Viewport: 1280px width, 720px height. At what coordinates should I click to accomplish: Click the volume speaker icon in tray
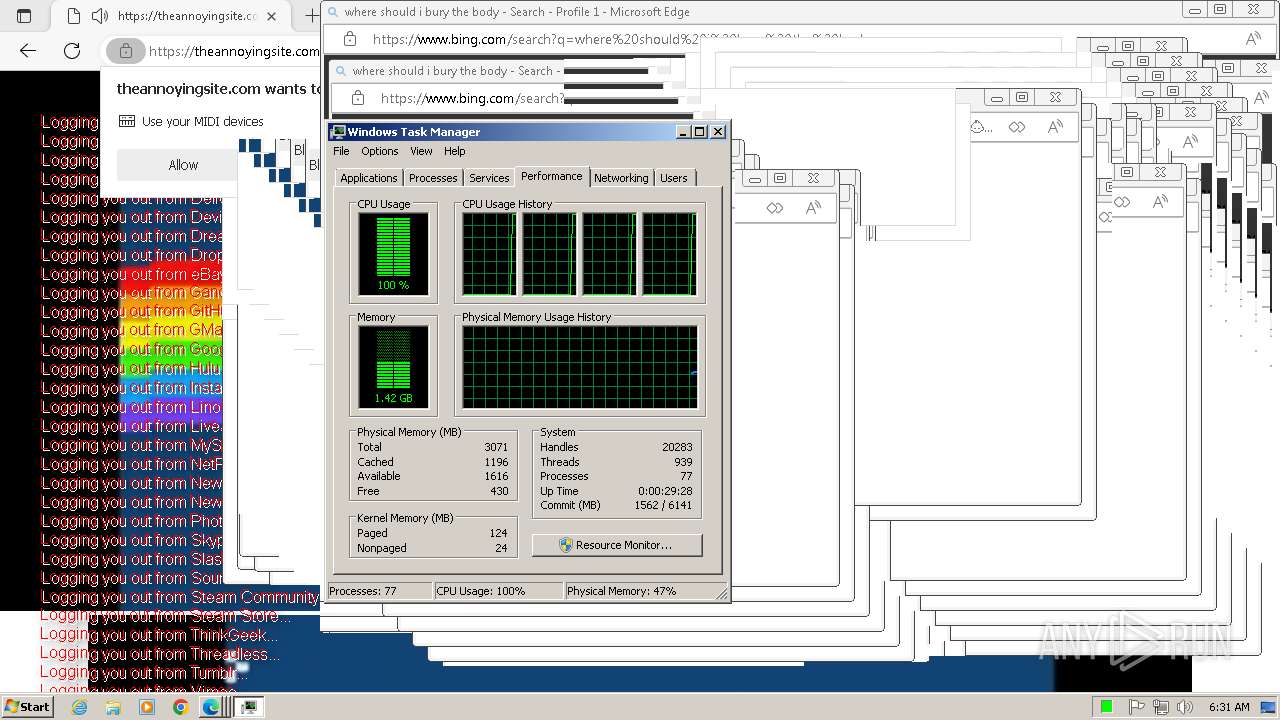tap(1184, 707)
